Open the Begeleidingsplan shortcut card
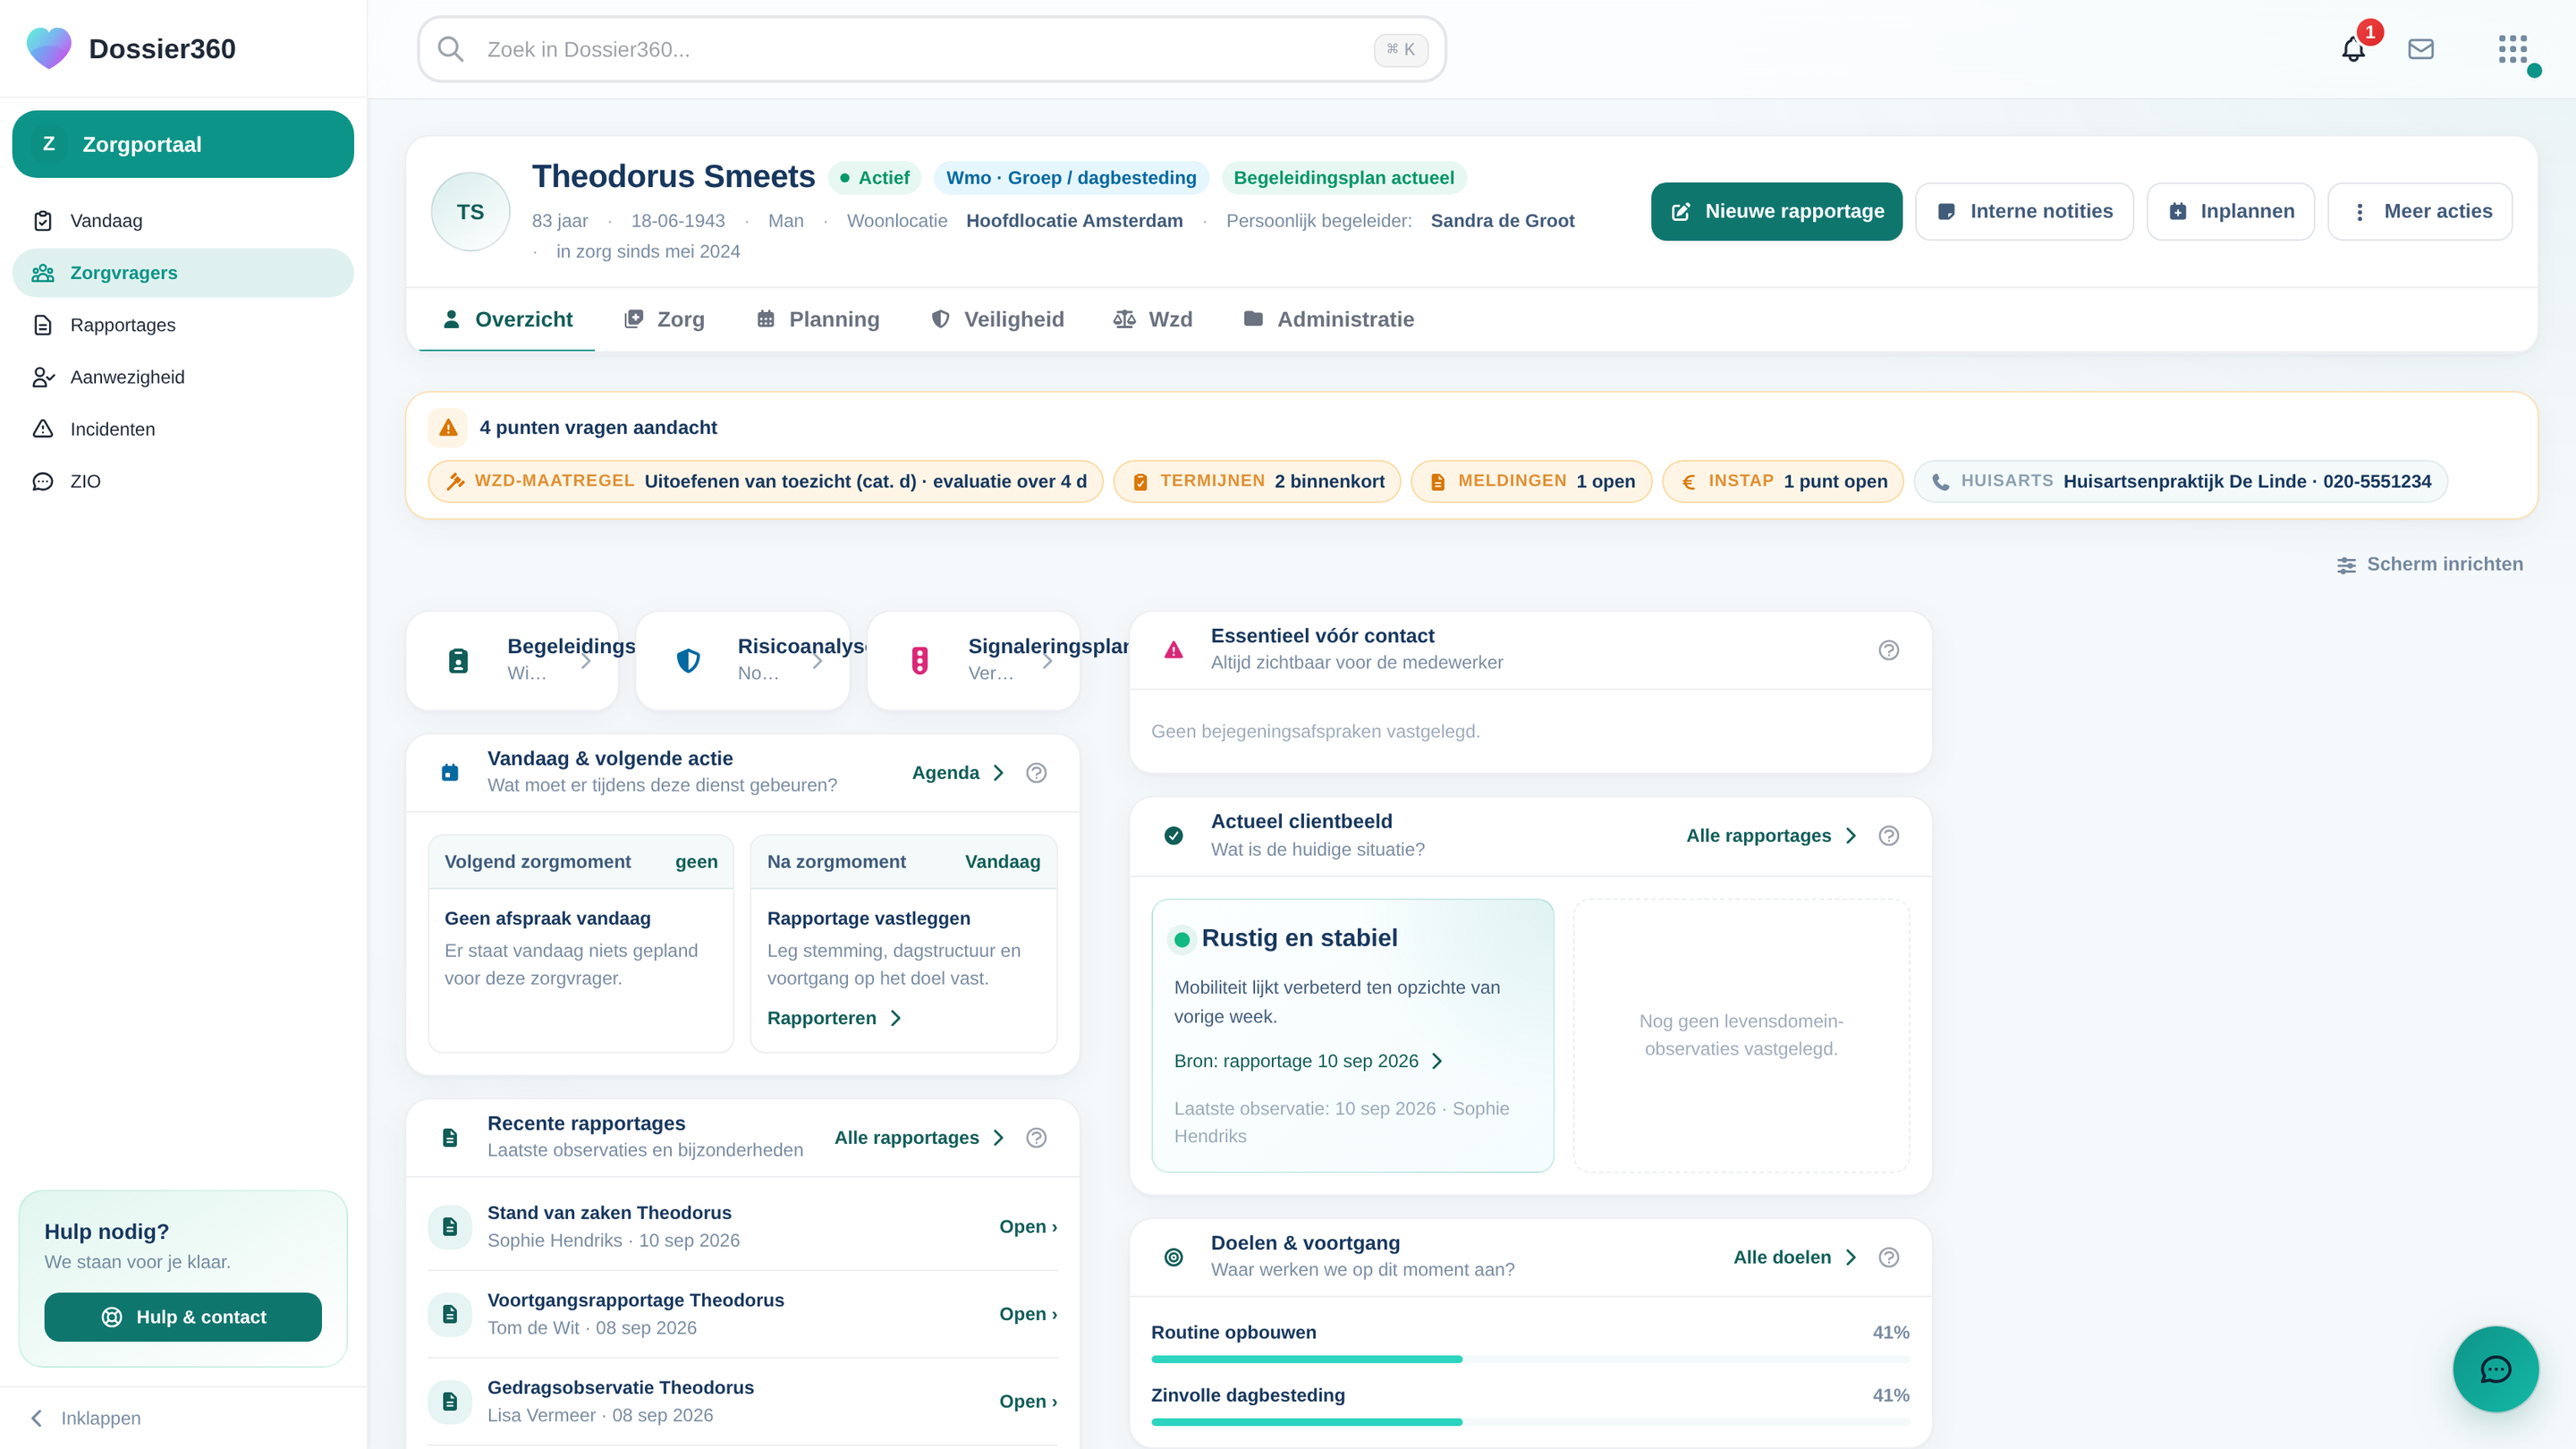The width and height of the screenshot is (2576, 1449). 512,660
